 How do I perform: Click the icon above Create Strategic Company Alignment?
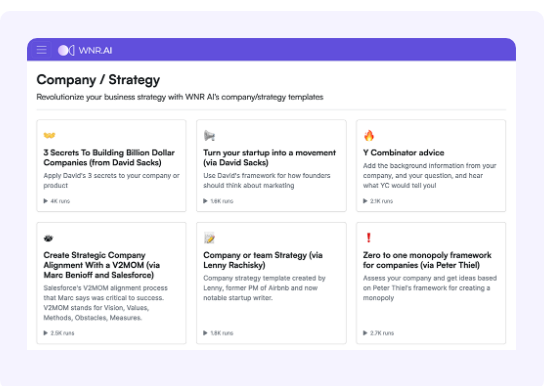coord(48,238)
